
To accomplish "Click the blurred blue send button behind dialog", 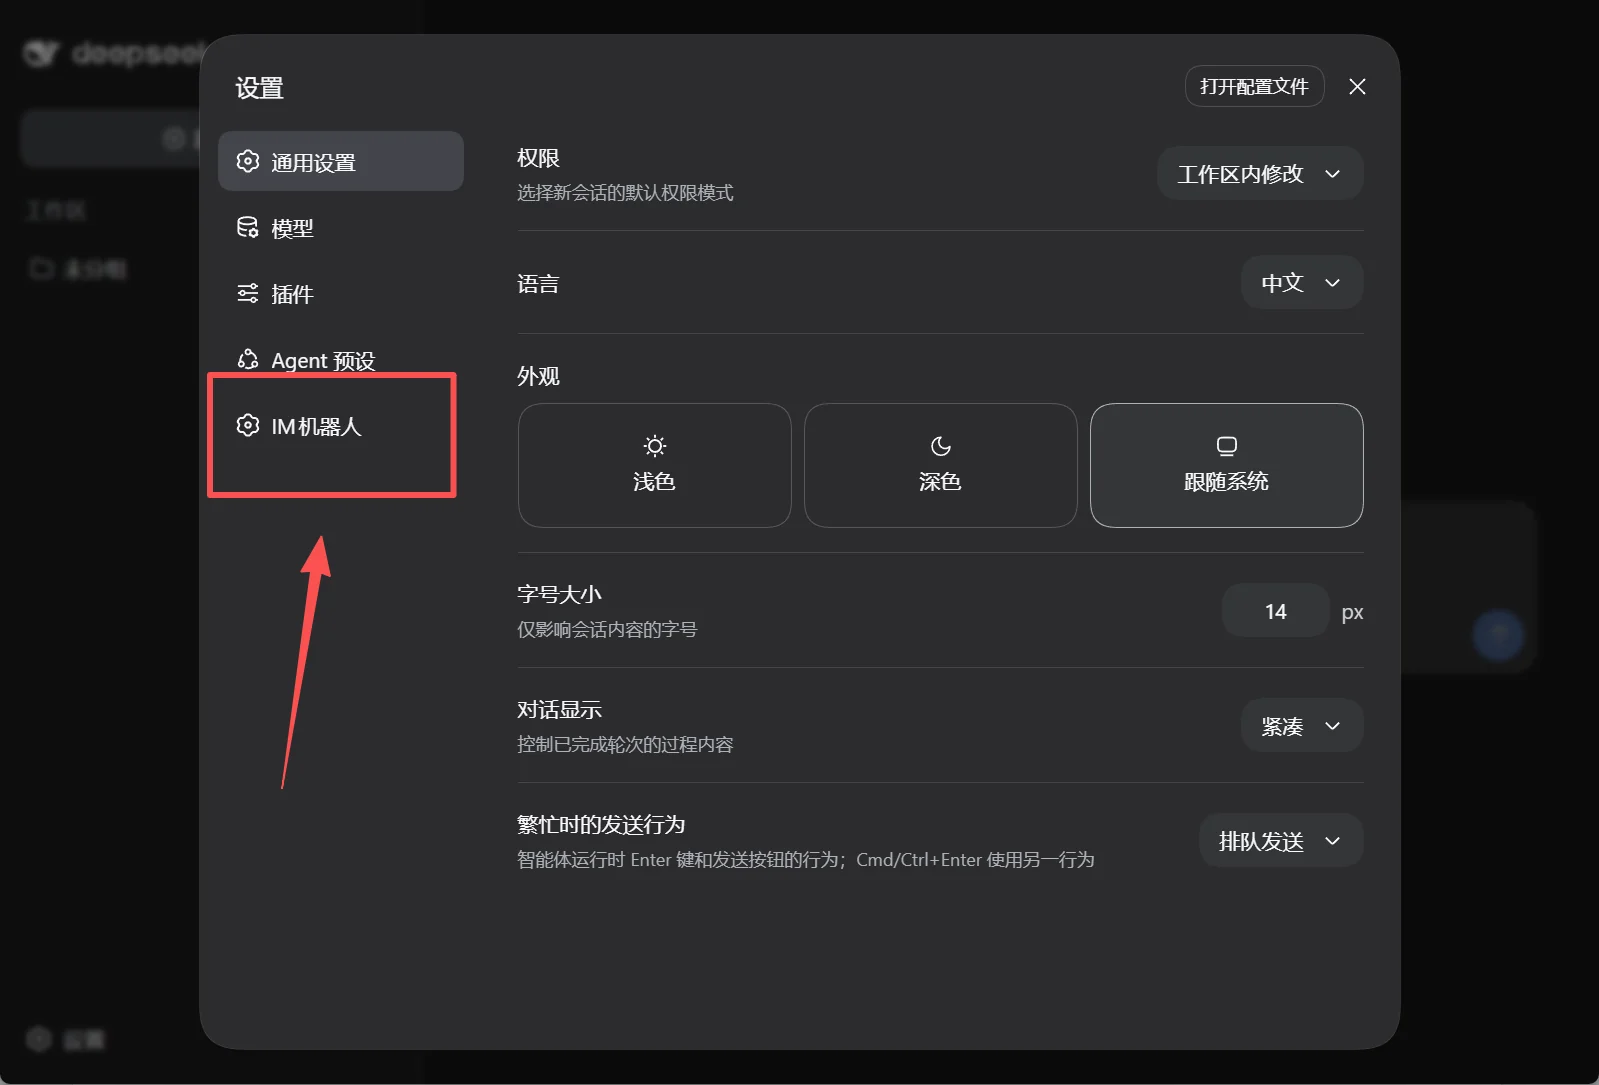I will click(x=1497, y=635).
